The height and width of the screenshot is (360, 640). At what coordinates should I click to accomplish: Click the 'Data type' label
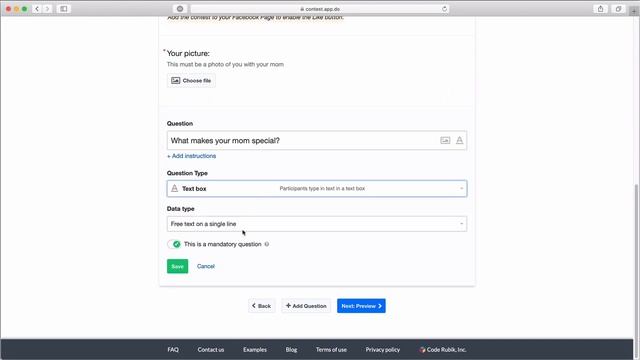tap(180, 209)
